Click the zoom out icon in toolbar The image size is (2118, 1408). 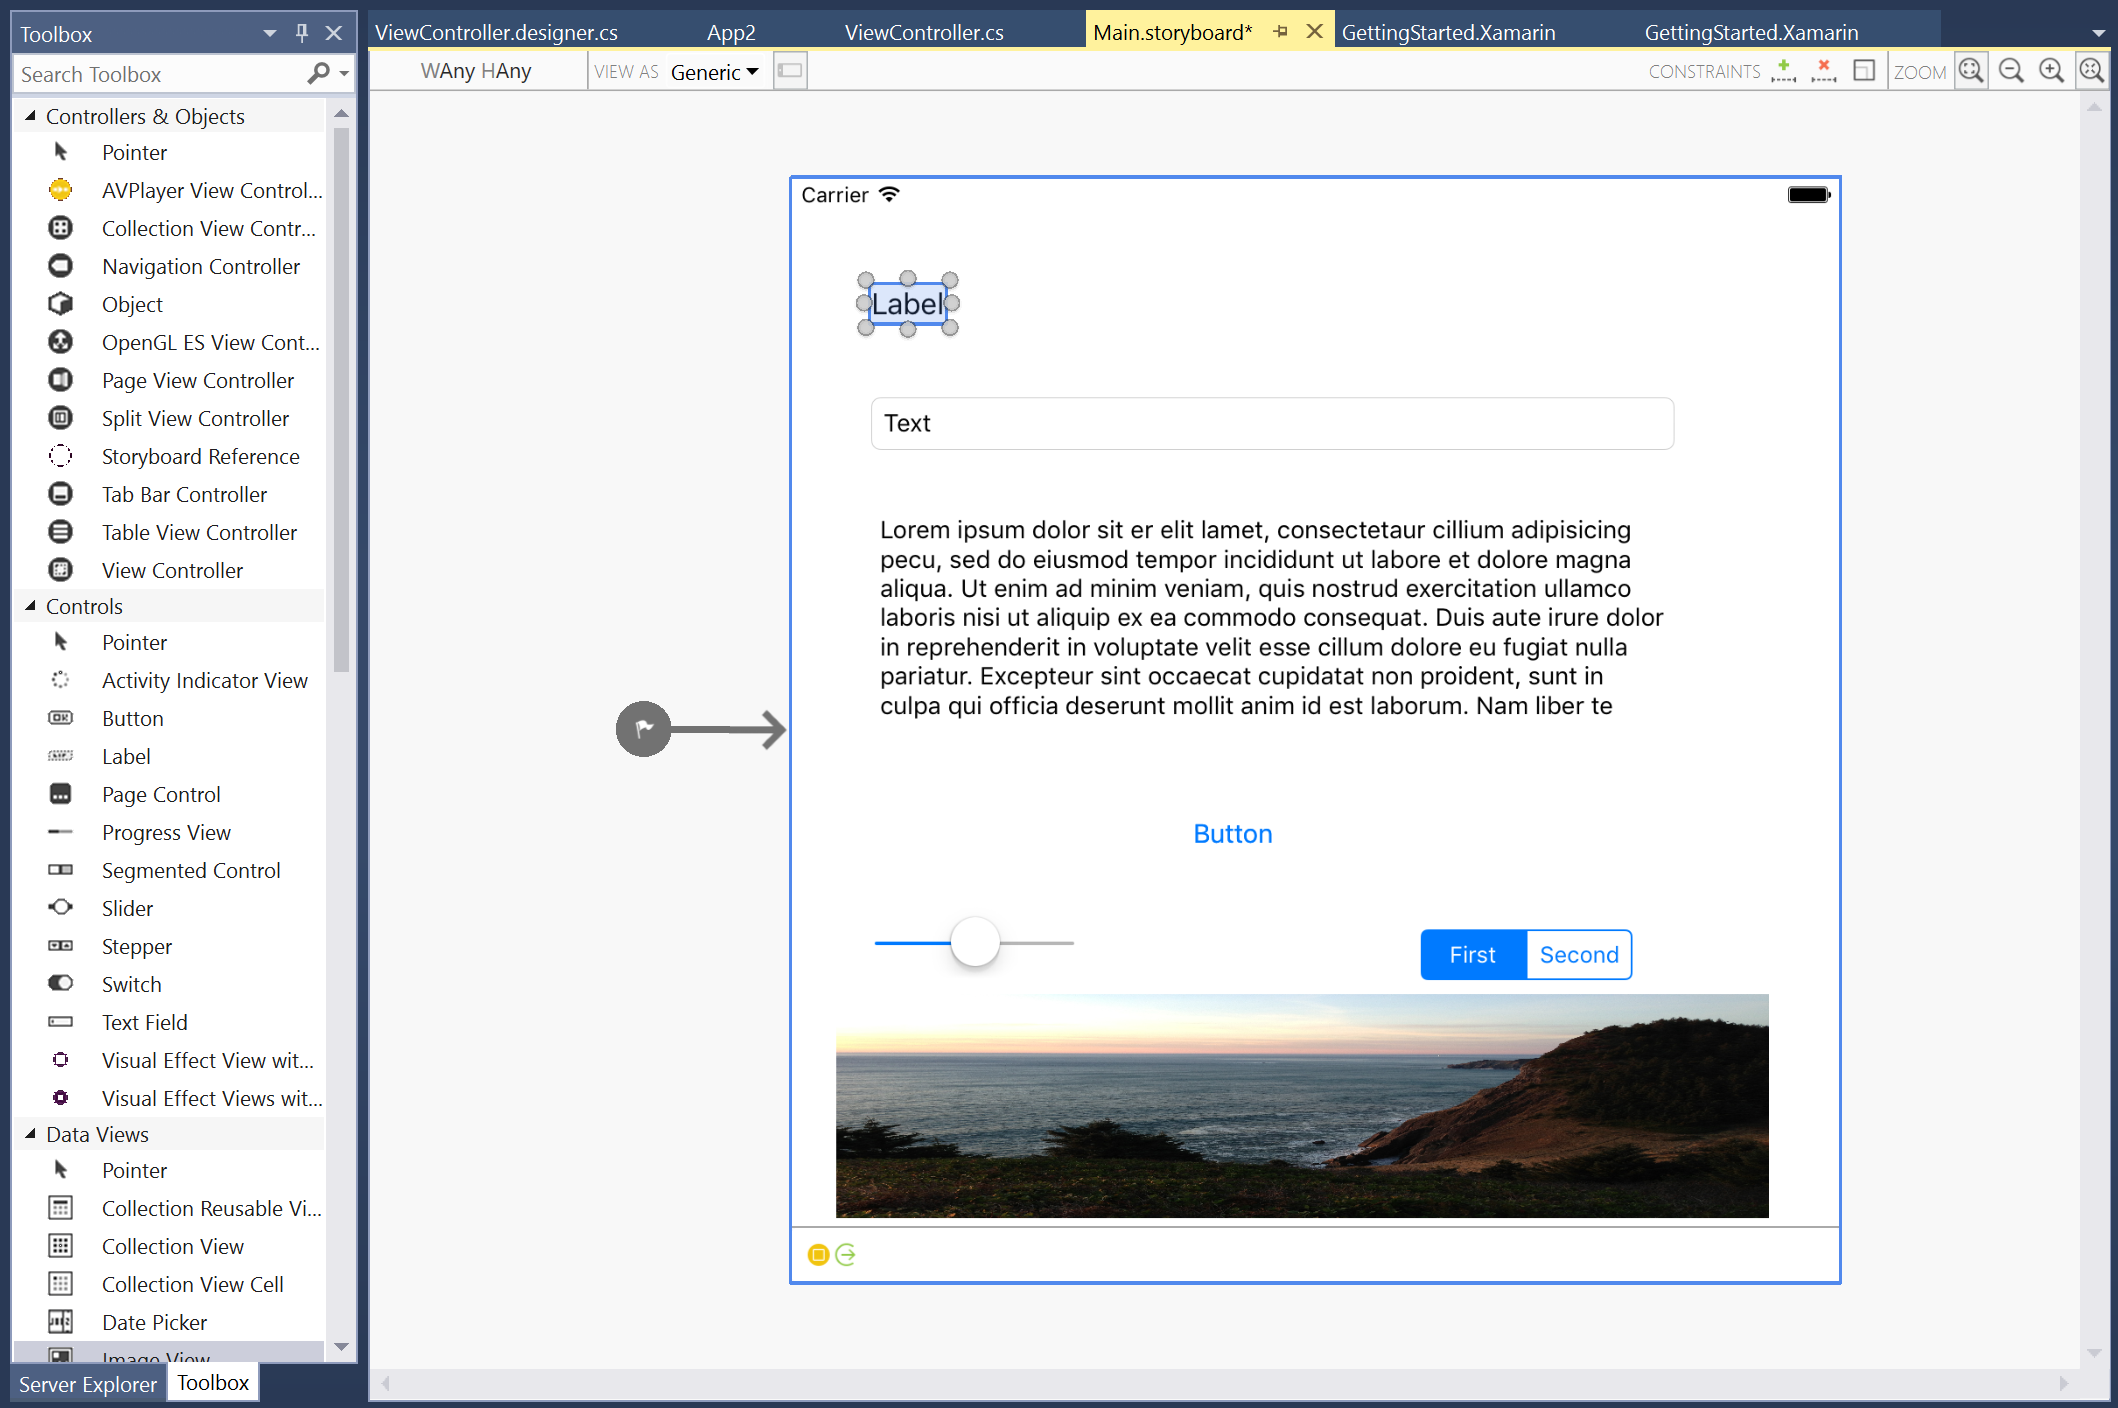[2011, 72]
